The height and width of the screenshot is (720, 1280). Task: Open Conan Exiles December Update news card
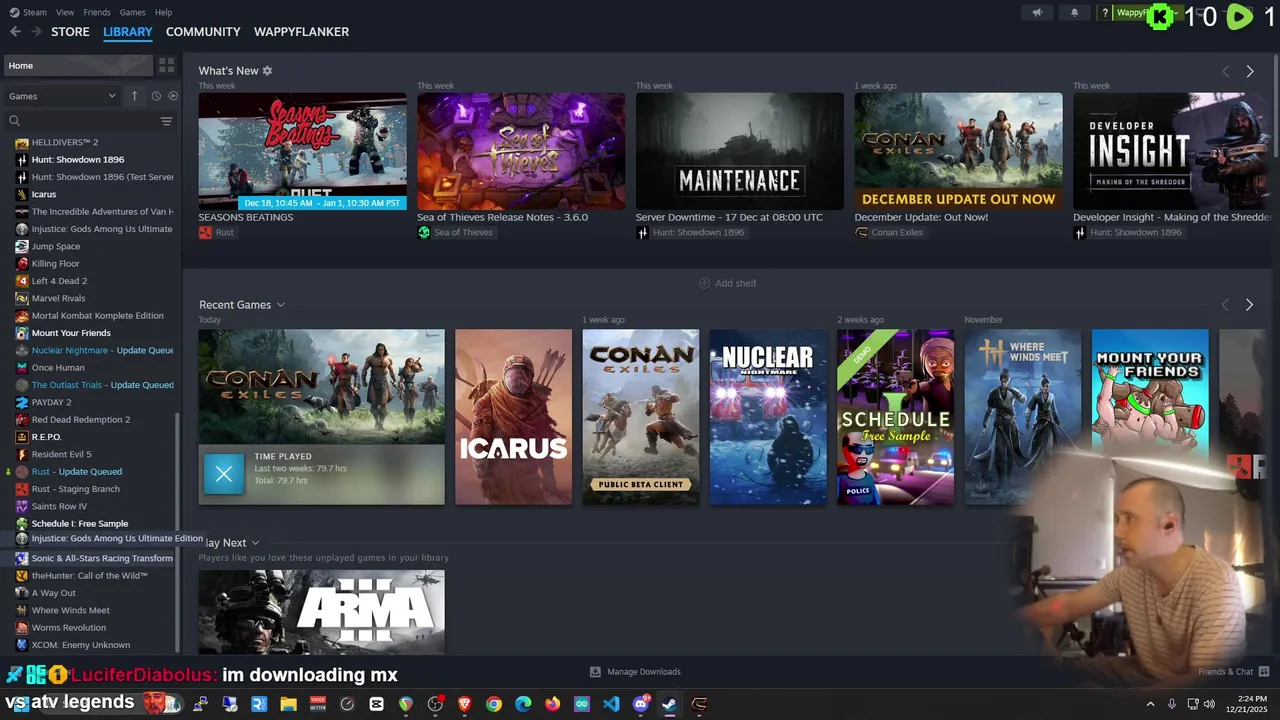958,151
